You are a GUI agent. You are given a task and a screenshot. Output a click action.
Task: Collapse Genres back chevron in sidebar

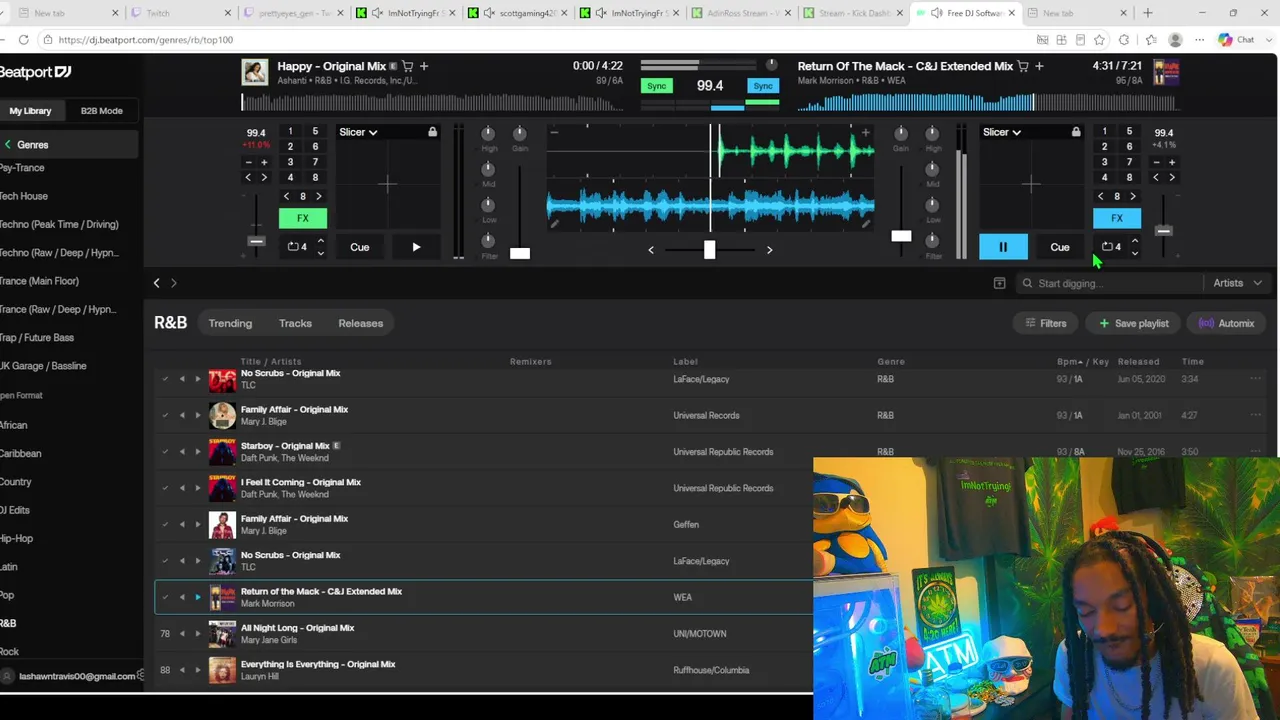[8, 145]
